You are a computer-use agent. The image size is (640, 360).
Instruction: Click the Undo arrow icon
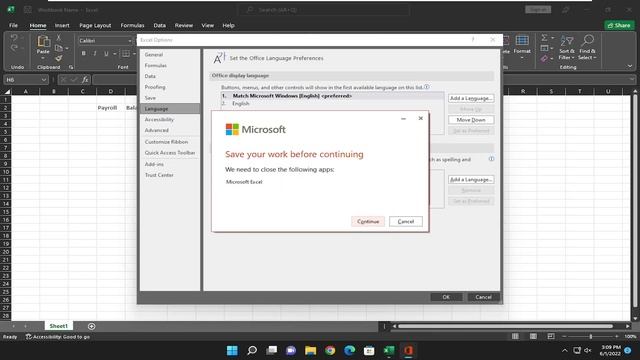pyautogui.click(x=14, y=38)
